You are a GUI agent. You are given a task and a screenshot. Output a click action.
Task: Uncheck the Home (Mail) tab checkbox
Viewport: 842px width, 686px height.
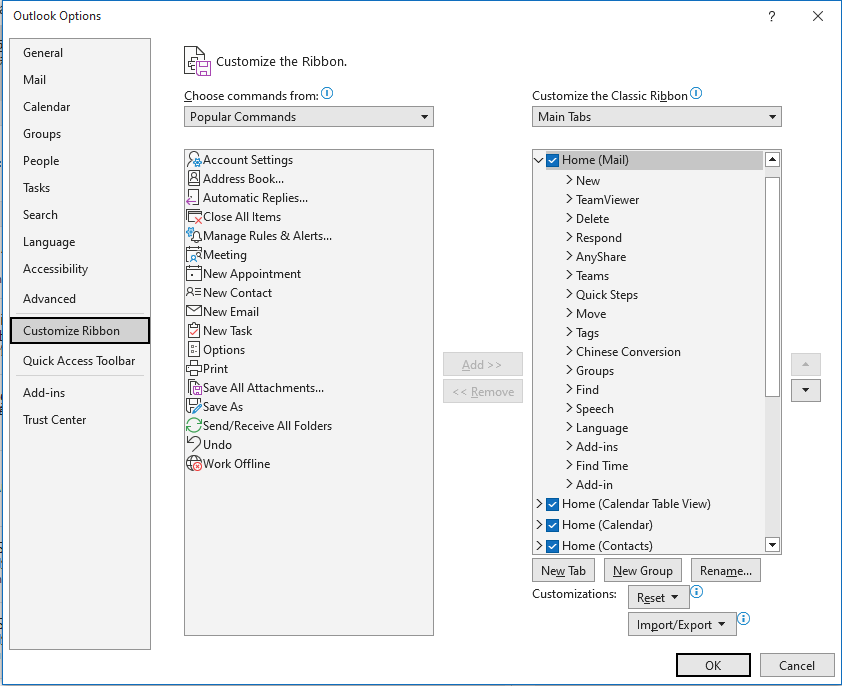point(552,159)
